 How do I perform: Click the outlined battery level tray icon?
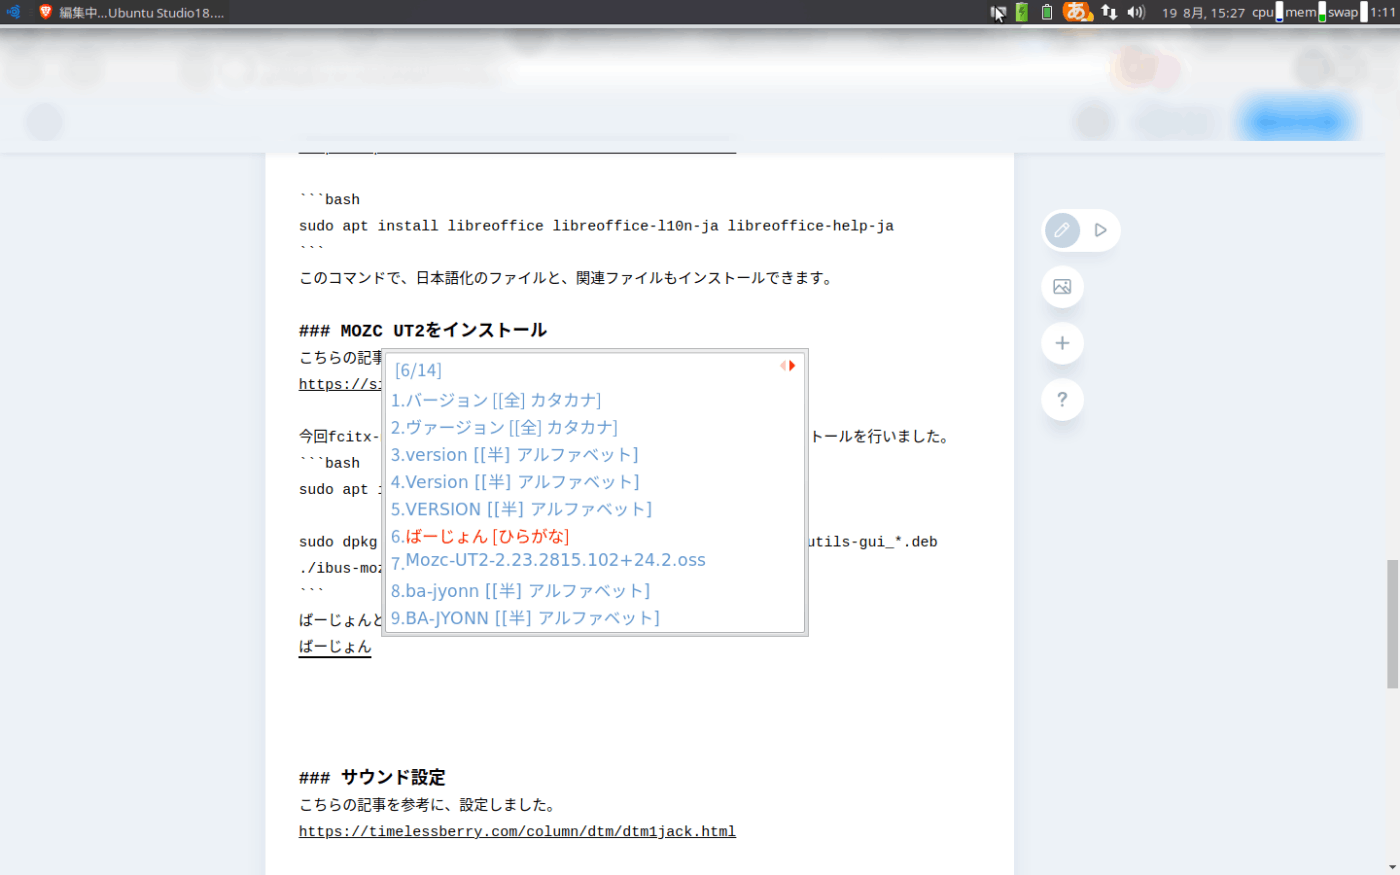[1047, 12]
